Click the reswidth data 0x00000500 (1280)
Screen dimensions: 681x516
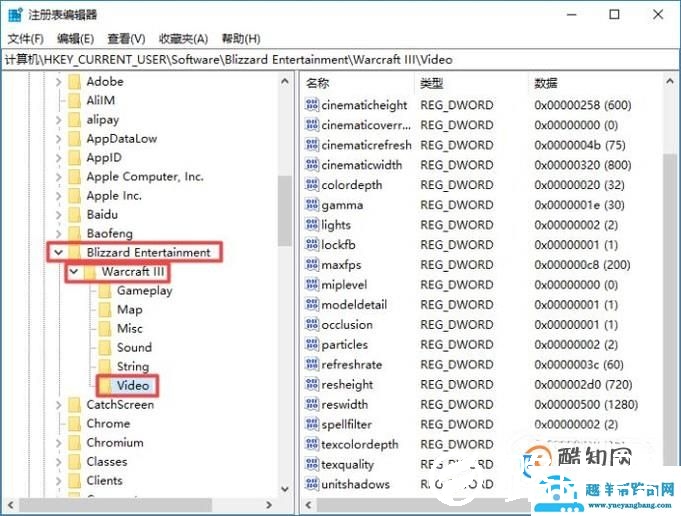(586, 404)
